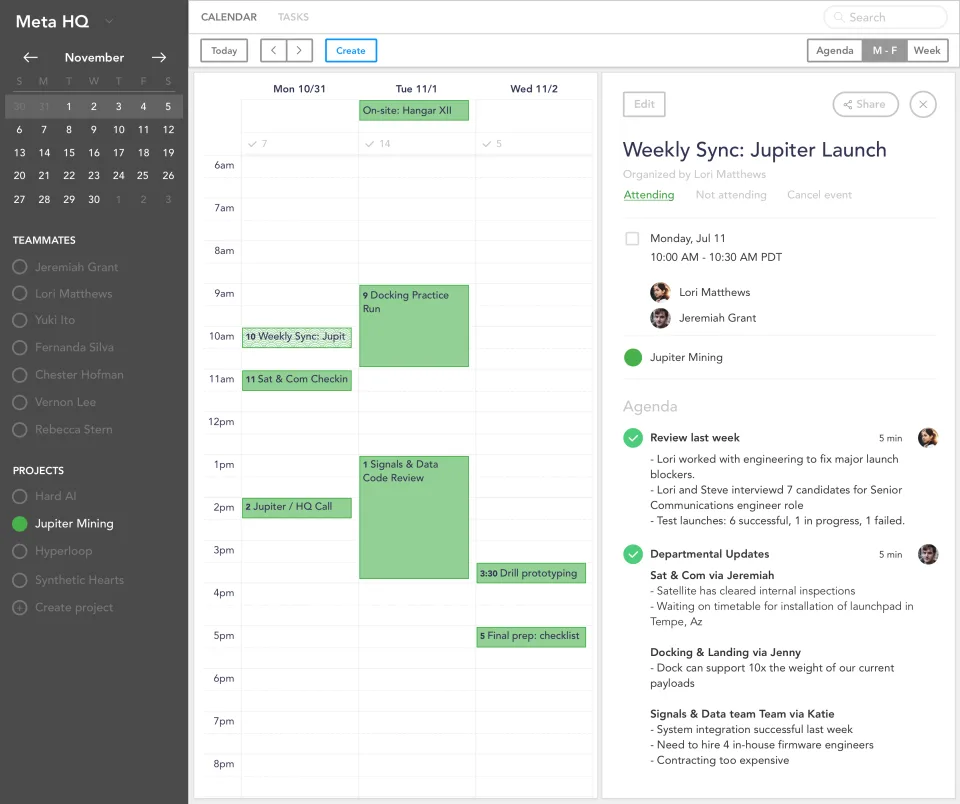Click the Create project plus icon
Viewport: 960px width, 804px height.
20,607
